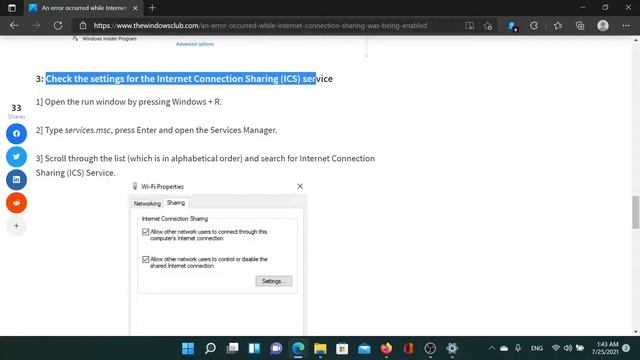Screen dimensions: 640x360
Task: Click the site lock icon in the address bar
Action: point(83,25)
